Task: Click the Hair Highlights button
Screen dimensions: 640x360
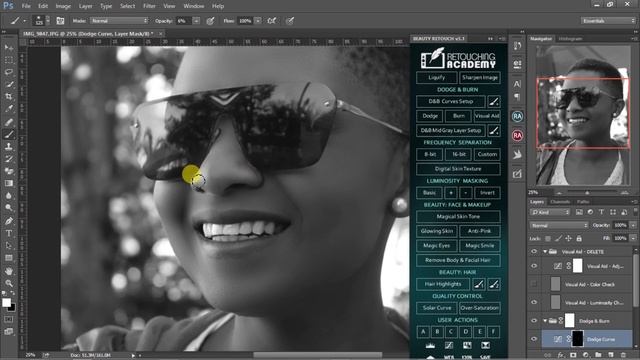Action: (x=443, y=284)
